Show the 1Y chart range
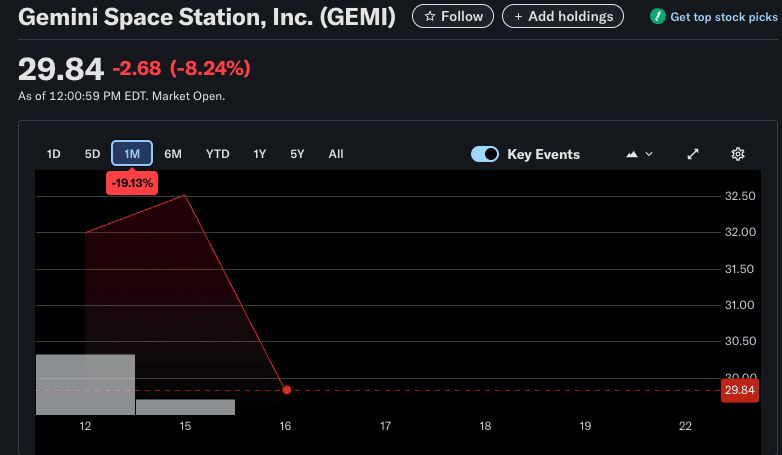782x455 pixels. coord(259,154)
